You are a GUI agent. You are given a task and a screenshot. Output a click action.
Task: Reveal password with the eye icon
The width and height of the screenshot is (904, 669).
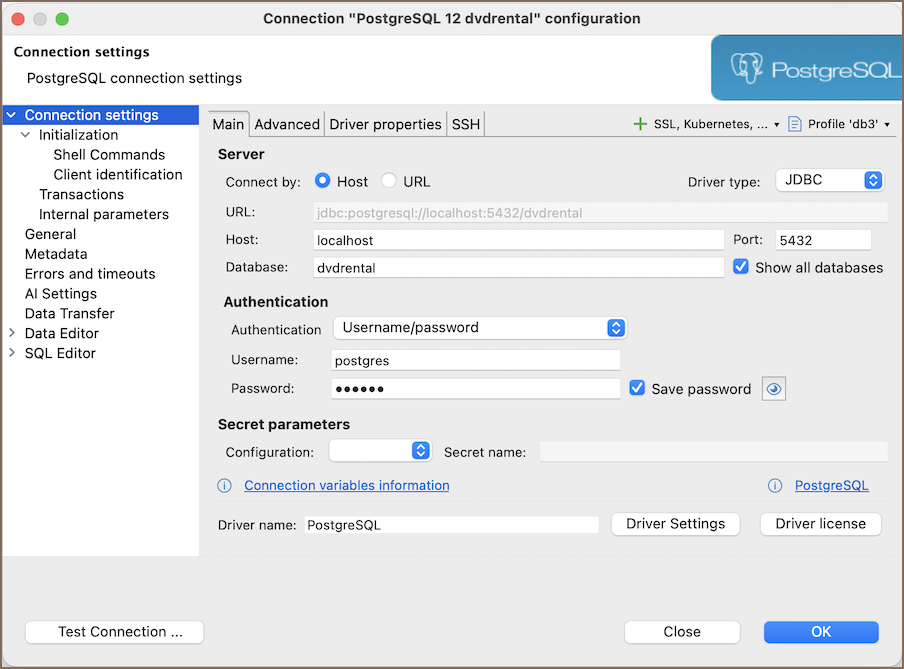coord(774,389)
